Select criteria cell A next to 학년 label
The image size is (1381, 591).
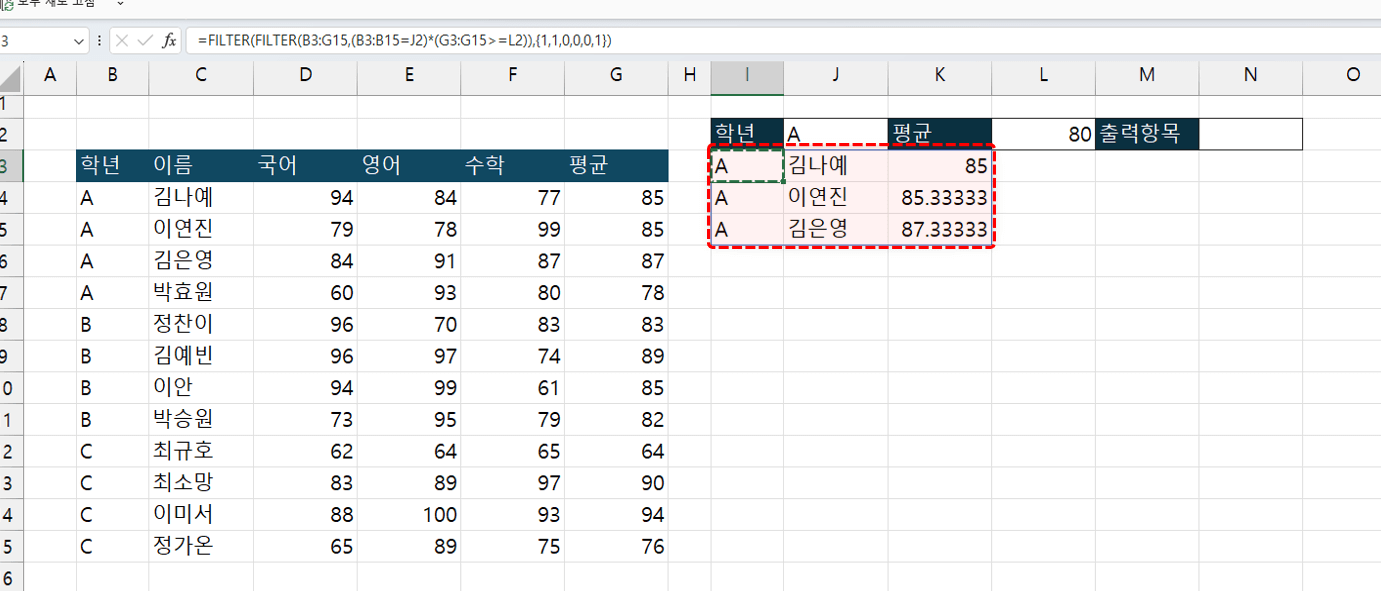(x=836, y=134)
